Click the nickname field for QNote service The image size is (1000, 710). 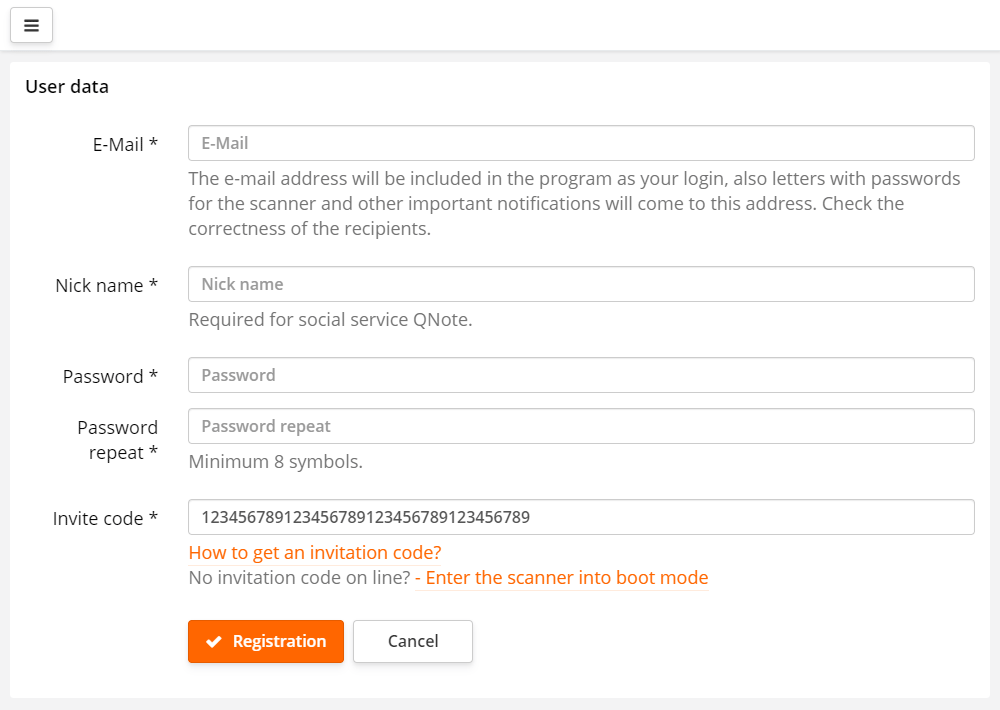(580, 284)
